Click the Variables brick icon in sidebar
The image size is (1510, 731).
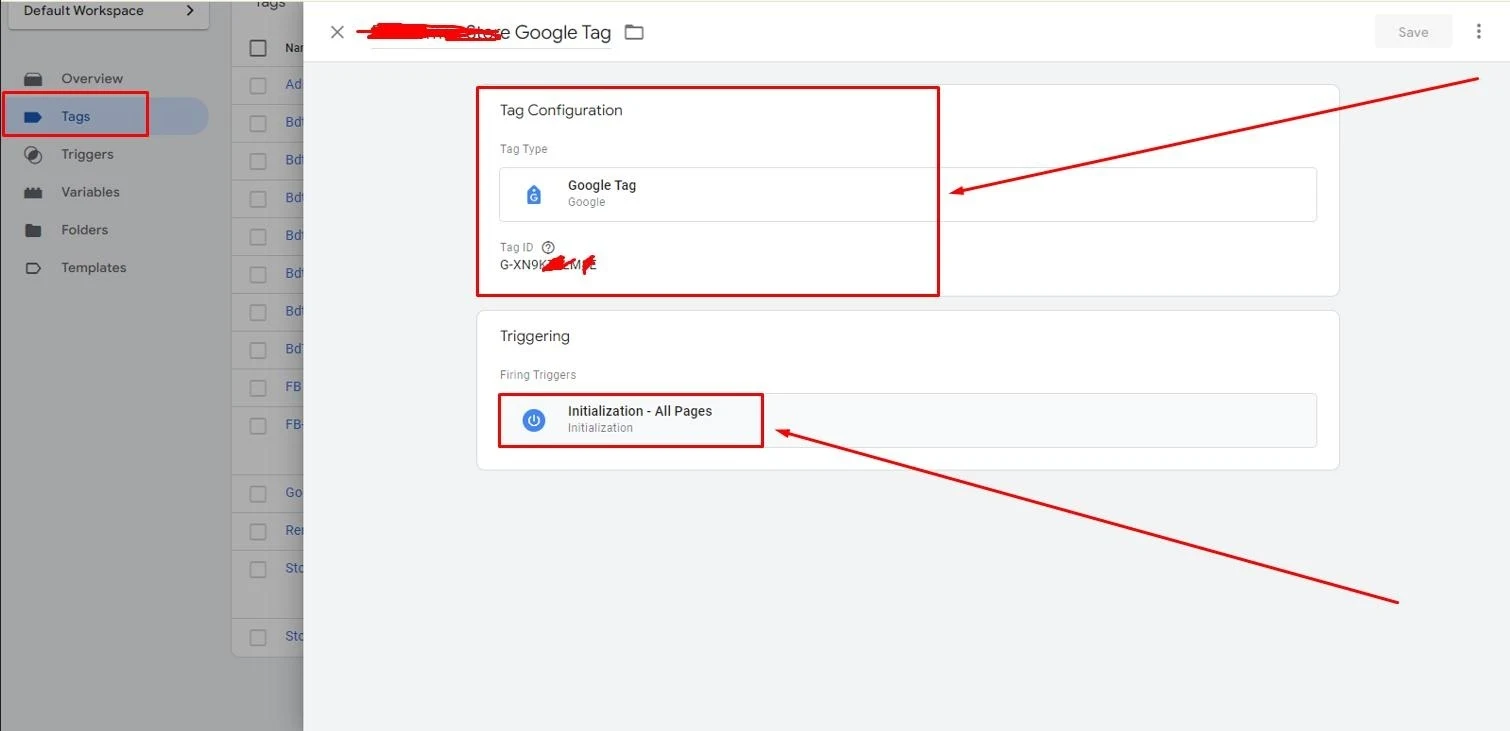(33, 192)
